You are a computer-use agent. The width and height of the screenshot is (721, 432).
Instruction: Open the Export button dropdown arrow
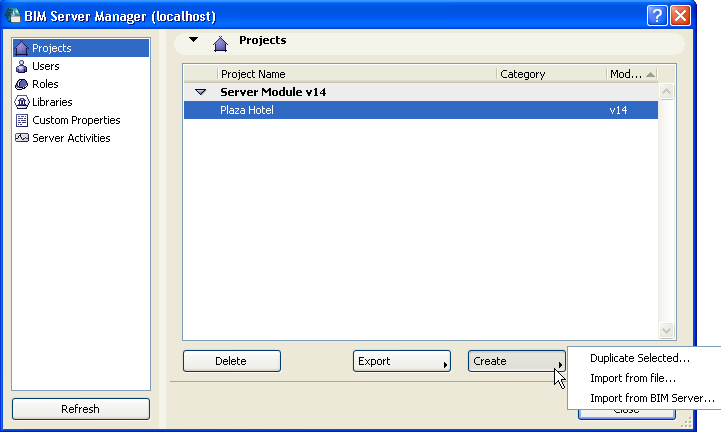(x=445, y=365)
